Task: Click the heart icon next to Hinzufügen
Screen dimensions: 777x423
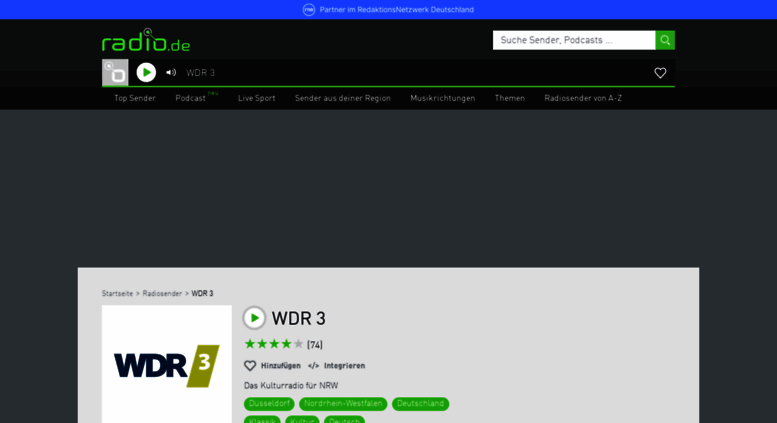Action: point(250,366)
